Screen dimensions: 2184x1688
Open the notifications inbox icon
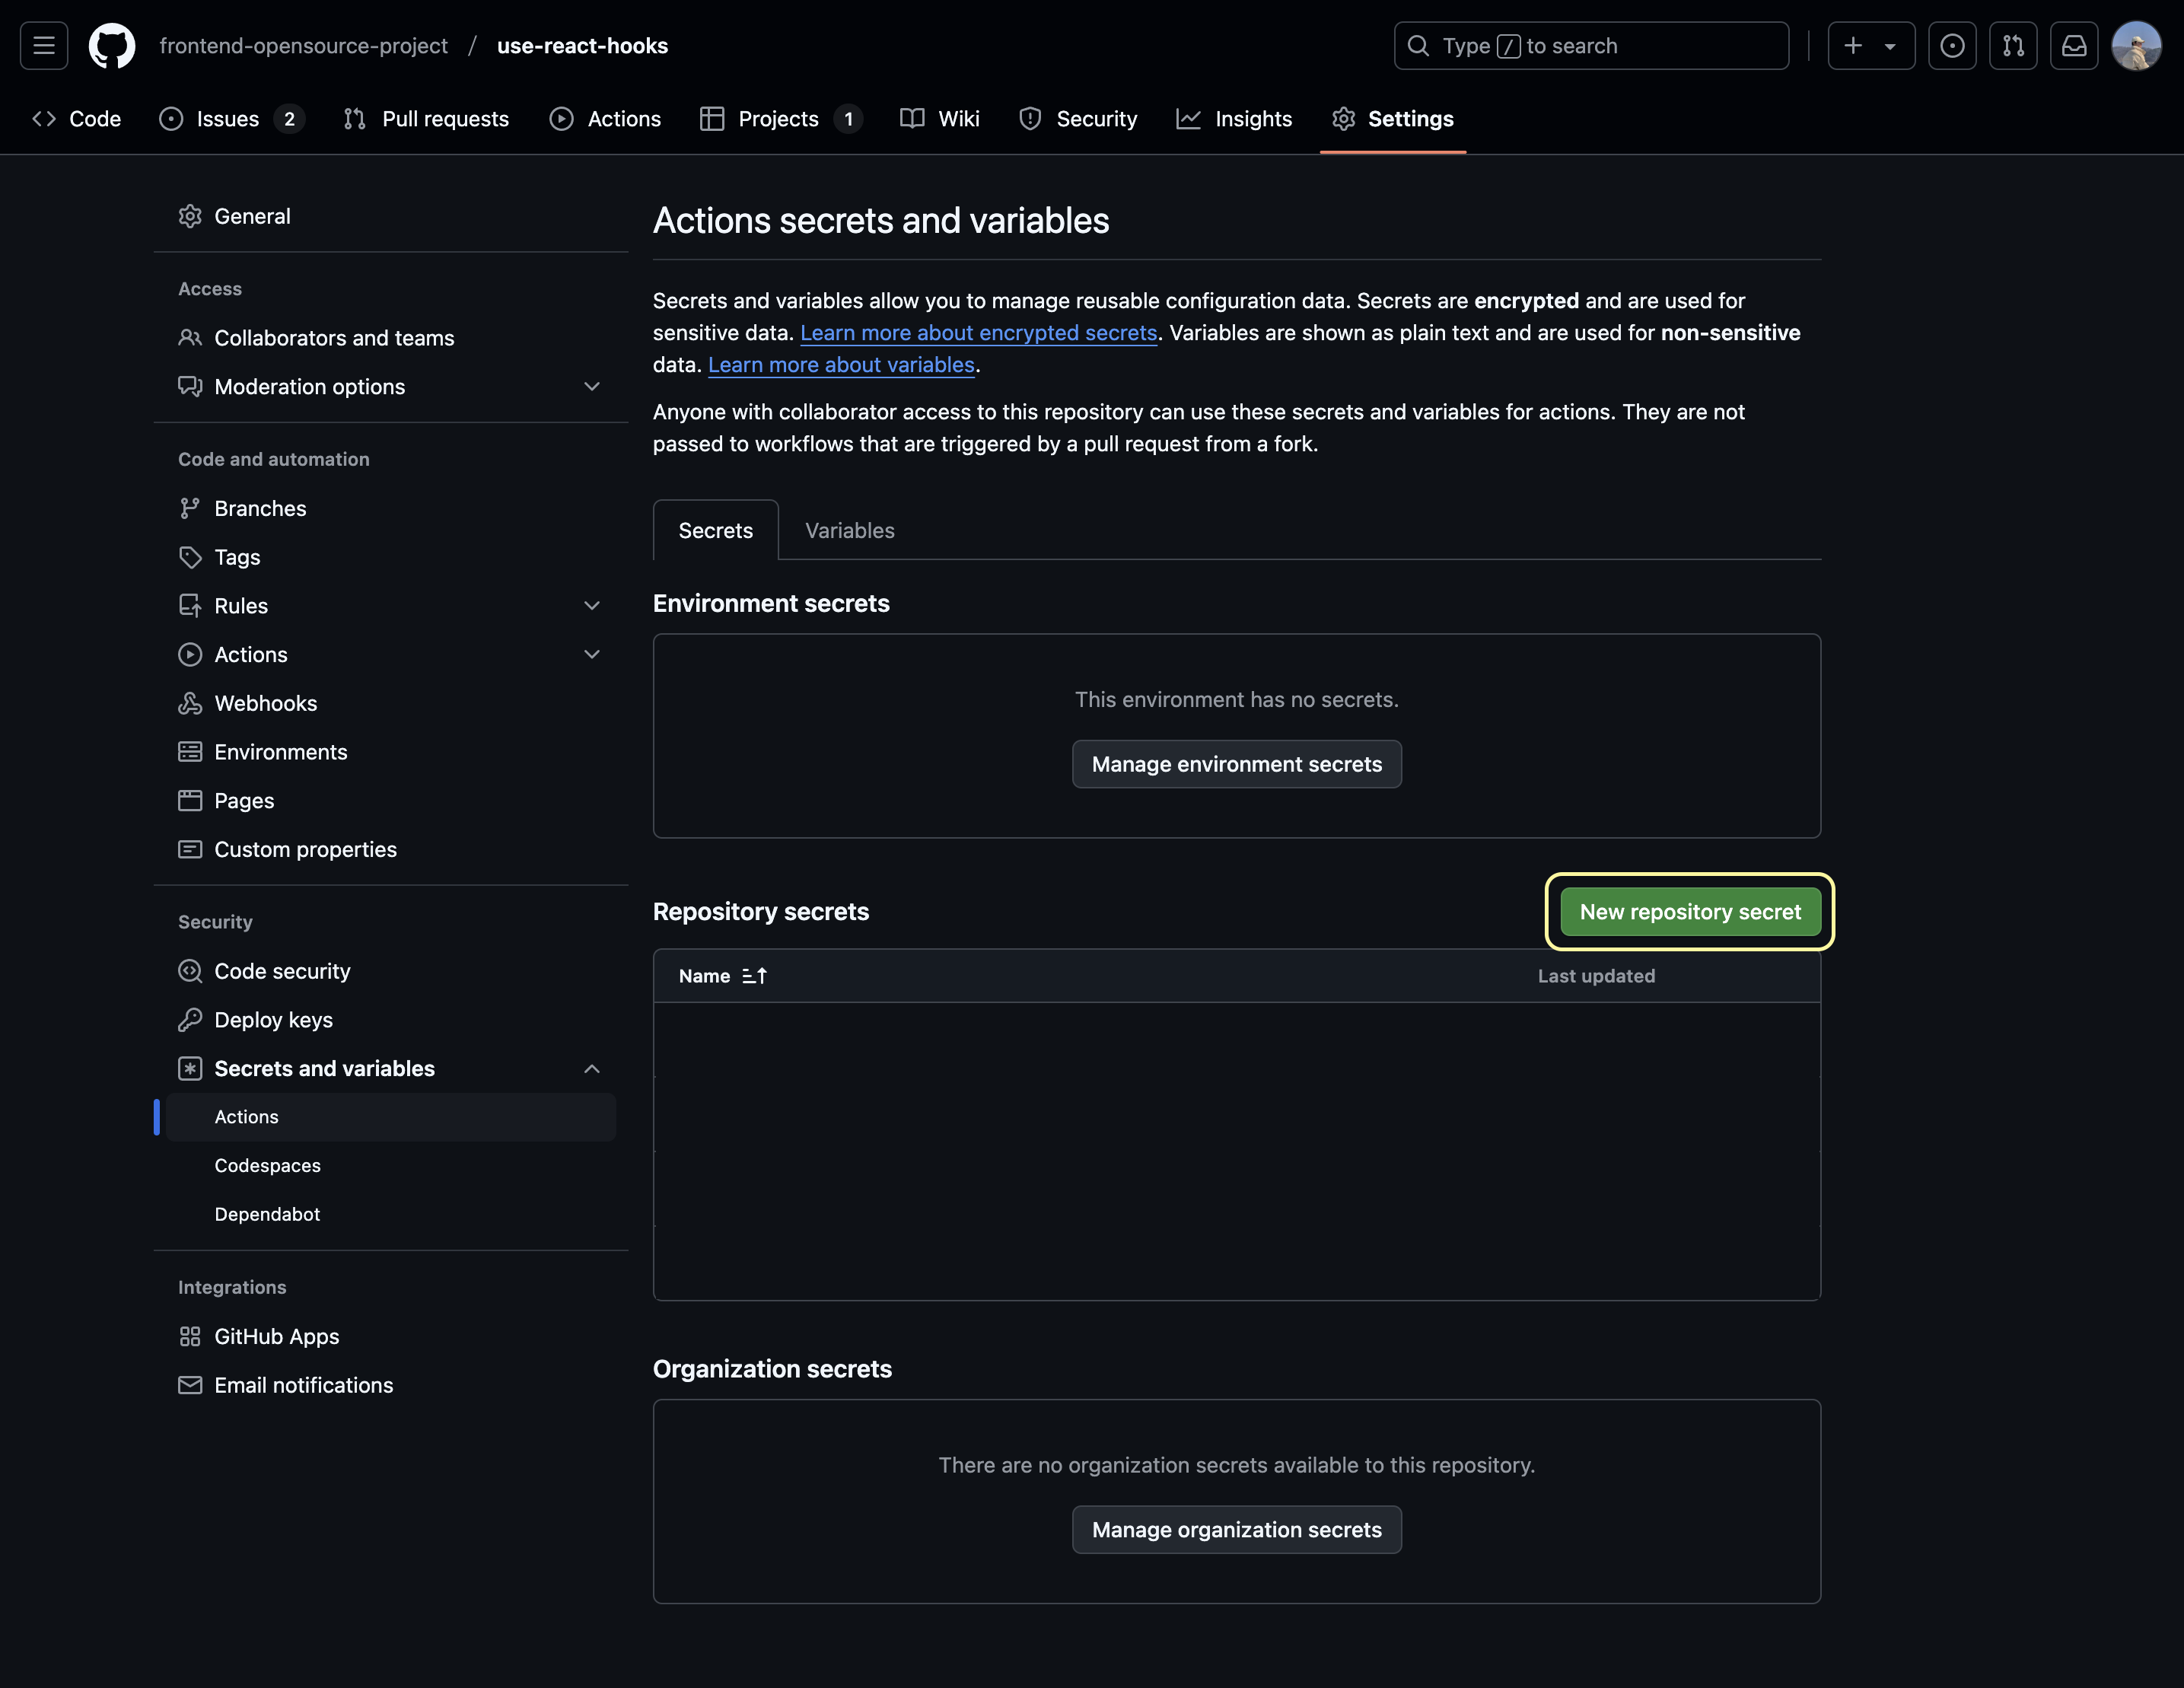(2074, 46)
